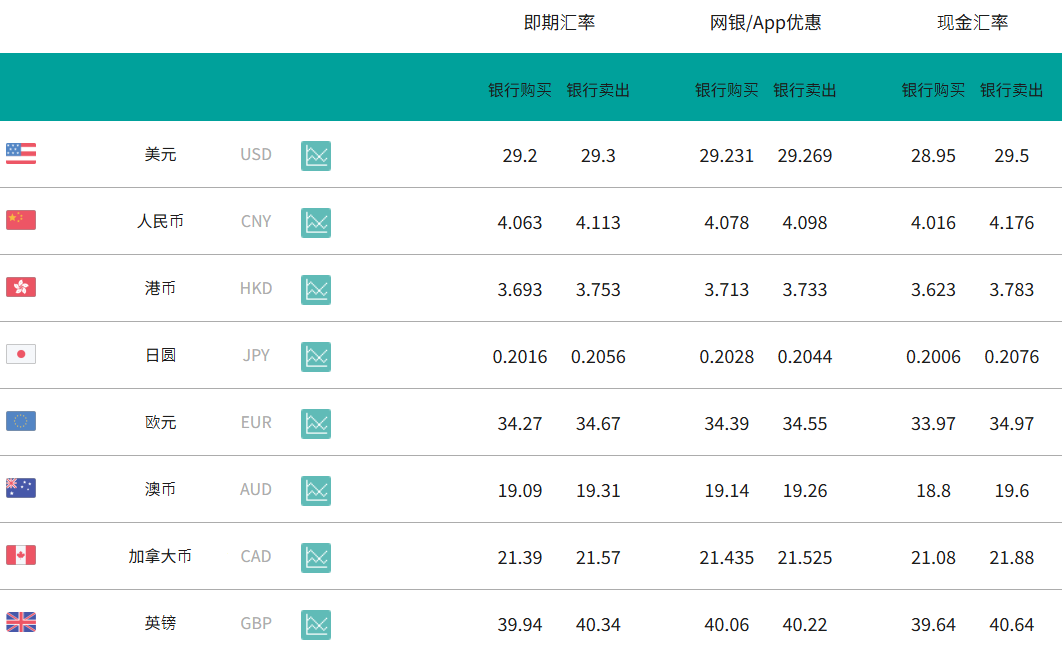Click the CAD currency code
The height and width of the screenshot is (653, 1062).
(256, 556)
